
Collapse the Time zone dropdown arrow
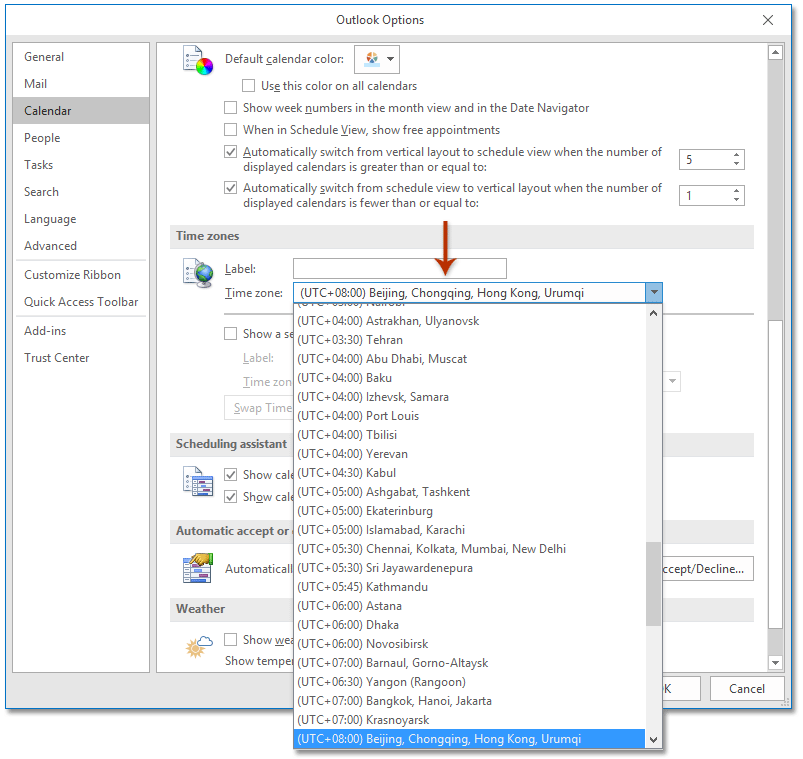(x=653, y=293)
